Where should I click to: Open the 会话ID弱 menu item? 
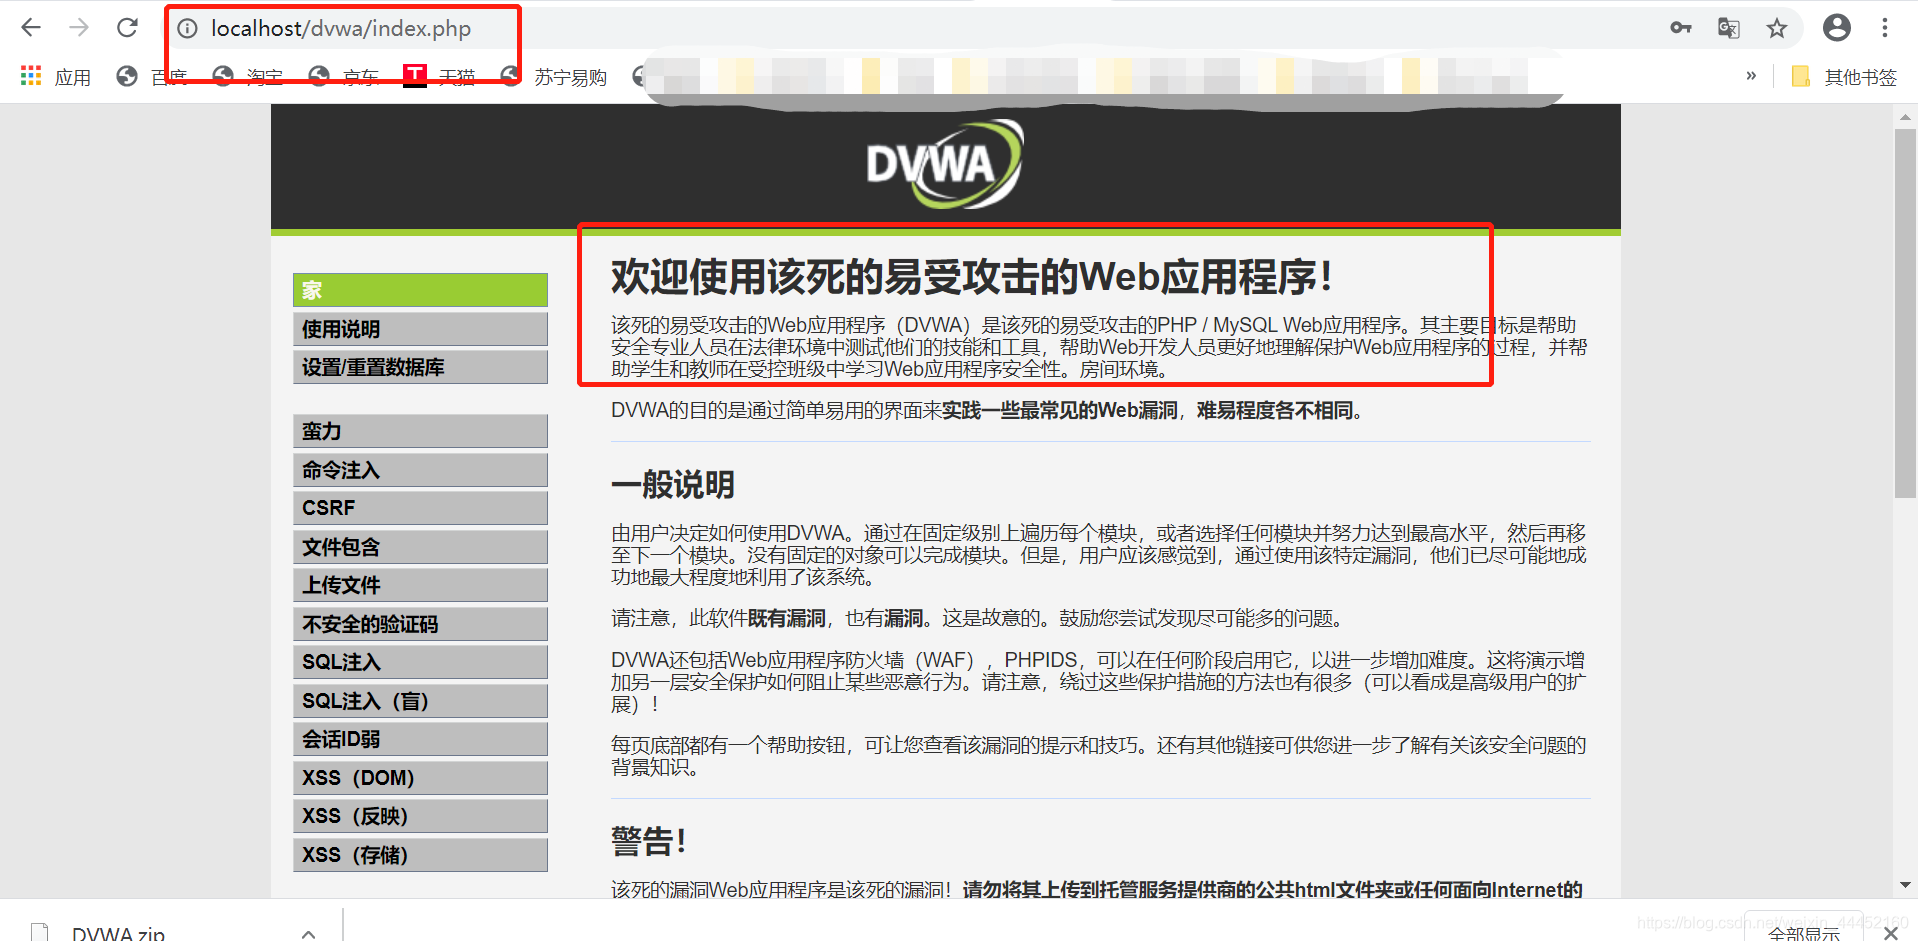click(420, 739)
